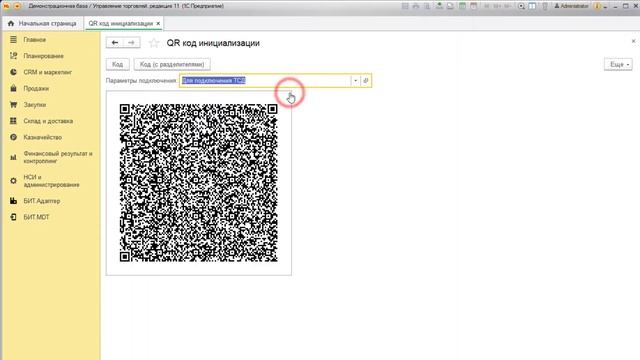Open the yellow info icon in title bar
The width and height of the screenshot is (640, 360).
point(597,6)
